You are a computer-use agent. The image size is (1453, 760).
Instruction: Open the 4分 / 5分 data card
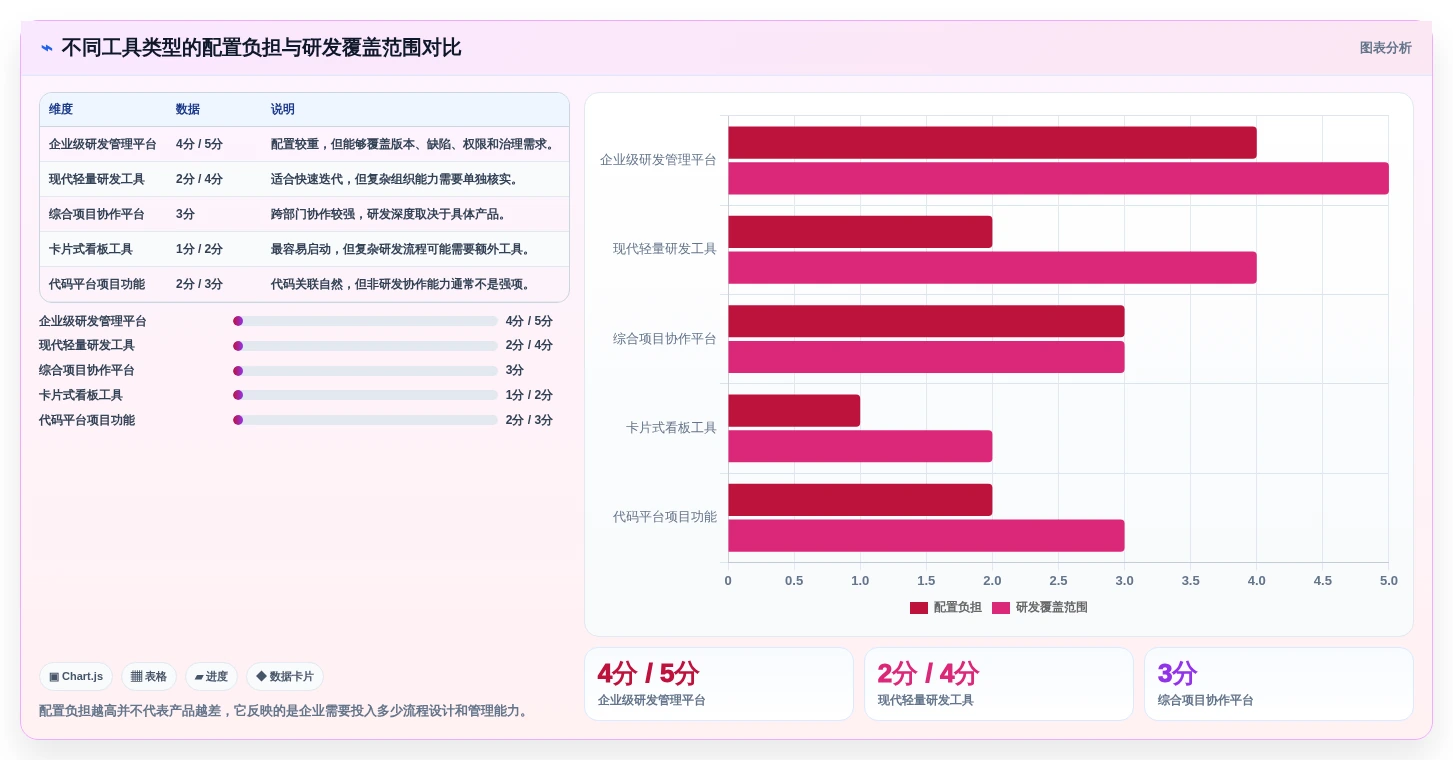[719, 684]
